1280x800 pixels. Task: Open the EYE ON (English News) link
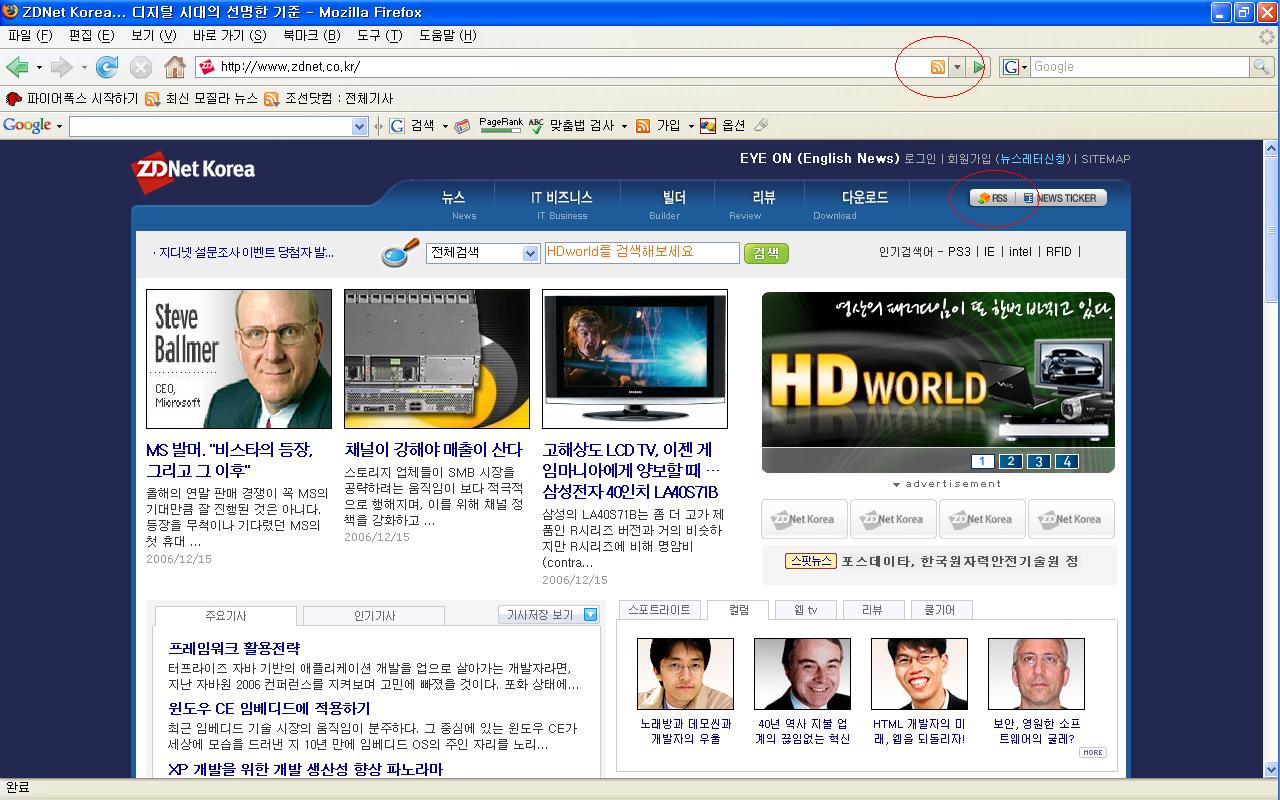tap(819, 158)
